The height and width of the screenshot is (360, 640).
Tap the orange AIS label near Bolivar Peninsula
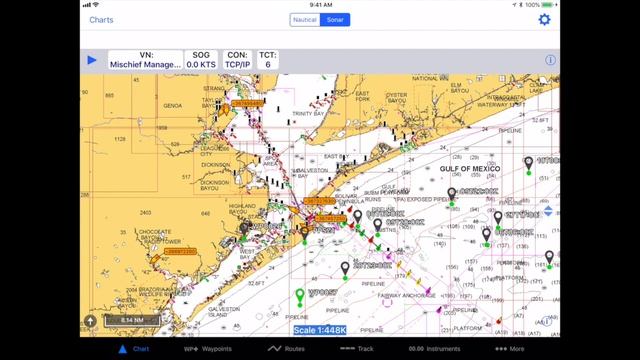click(x=320, y=201)
